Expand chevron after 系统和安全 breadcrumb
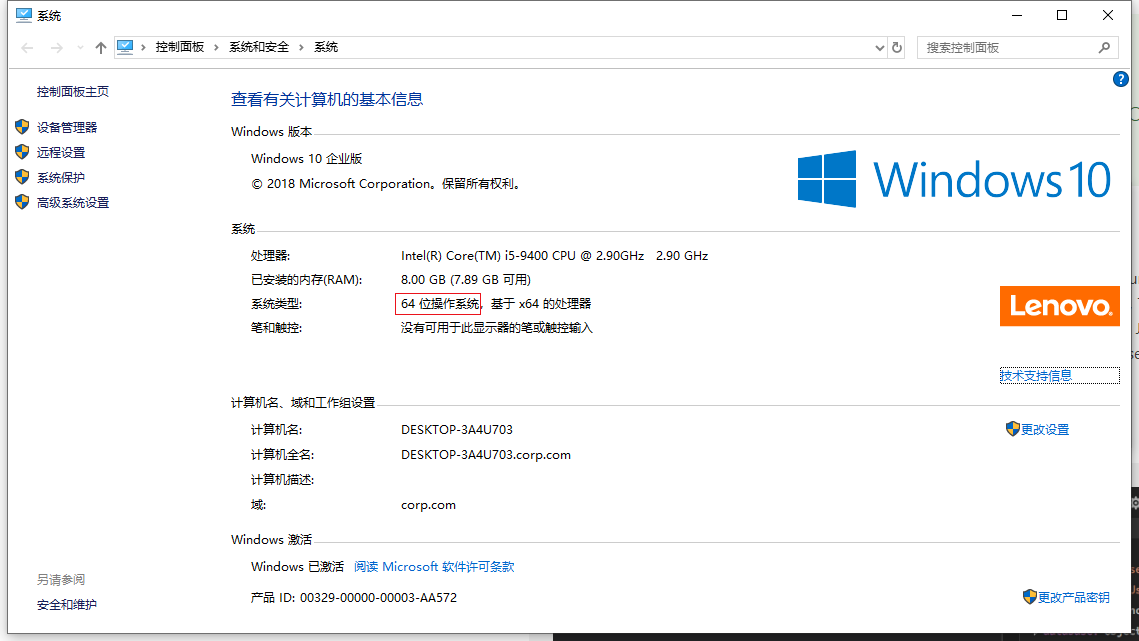This screenshot has height=641, width=1139. pos(301,47)
